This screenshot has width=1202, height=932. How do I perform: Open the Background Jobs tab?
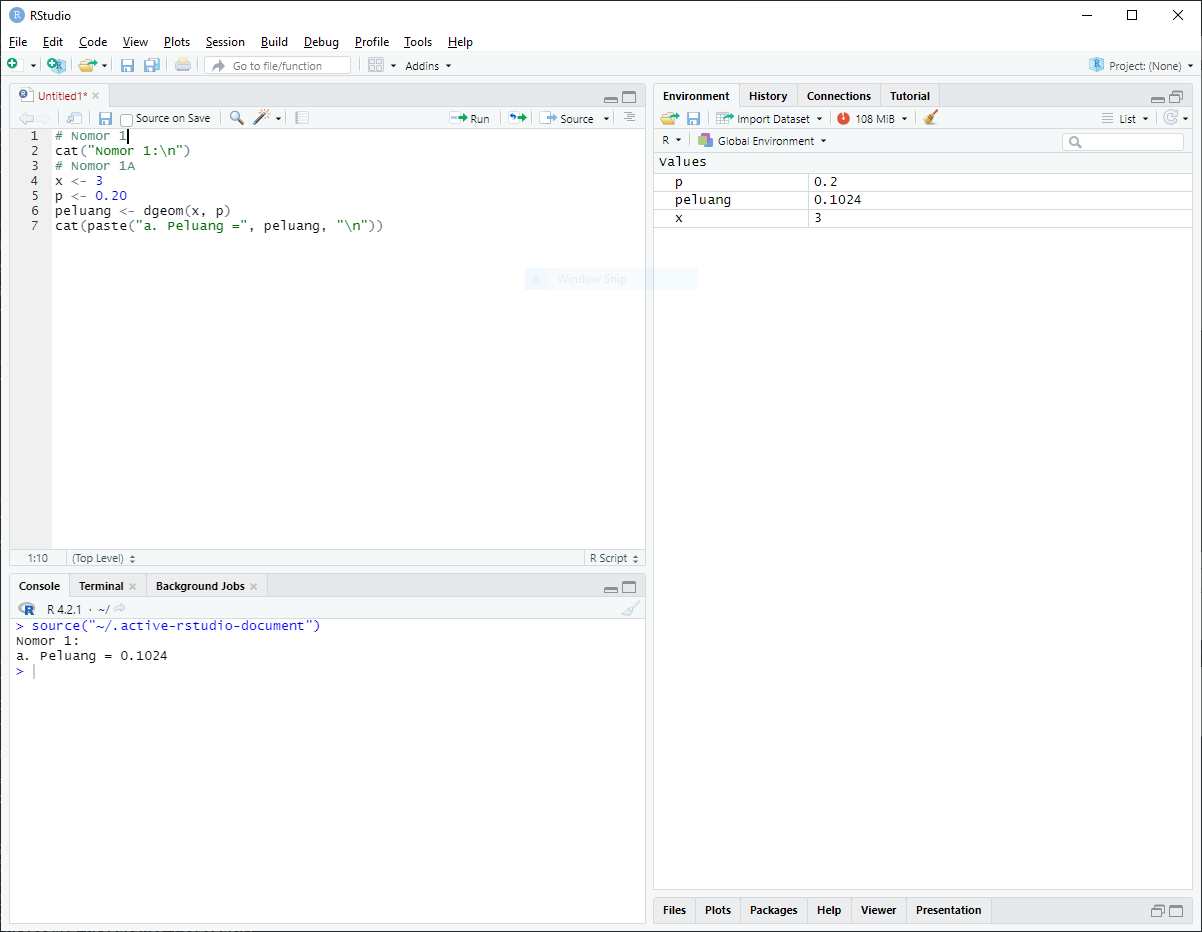tap(200, 586)
